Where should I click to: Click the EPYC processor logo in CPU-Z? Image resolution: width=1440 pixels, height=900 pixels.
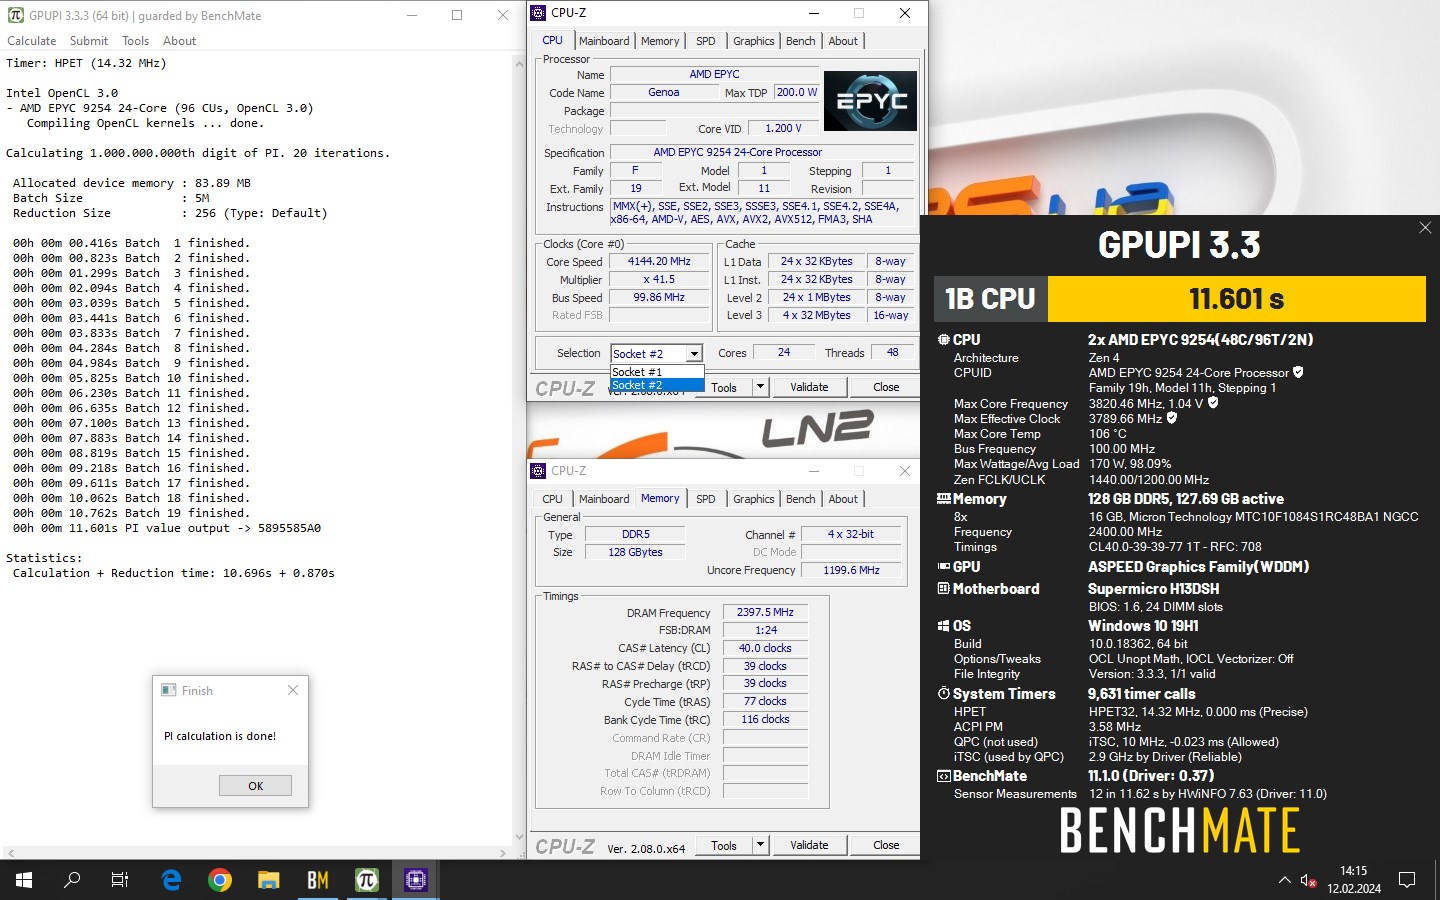870,100
